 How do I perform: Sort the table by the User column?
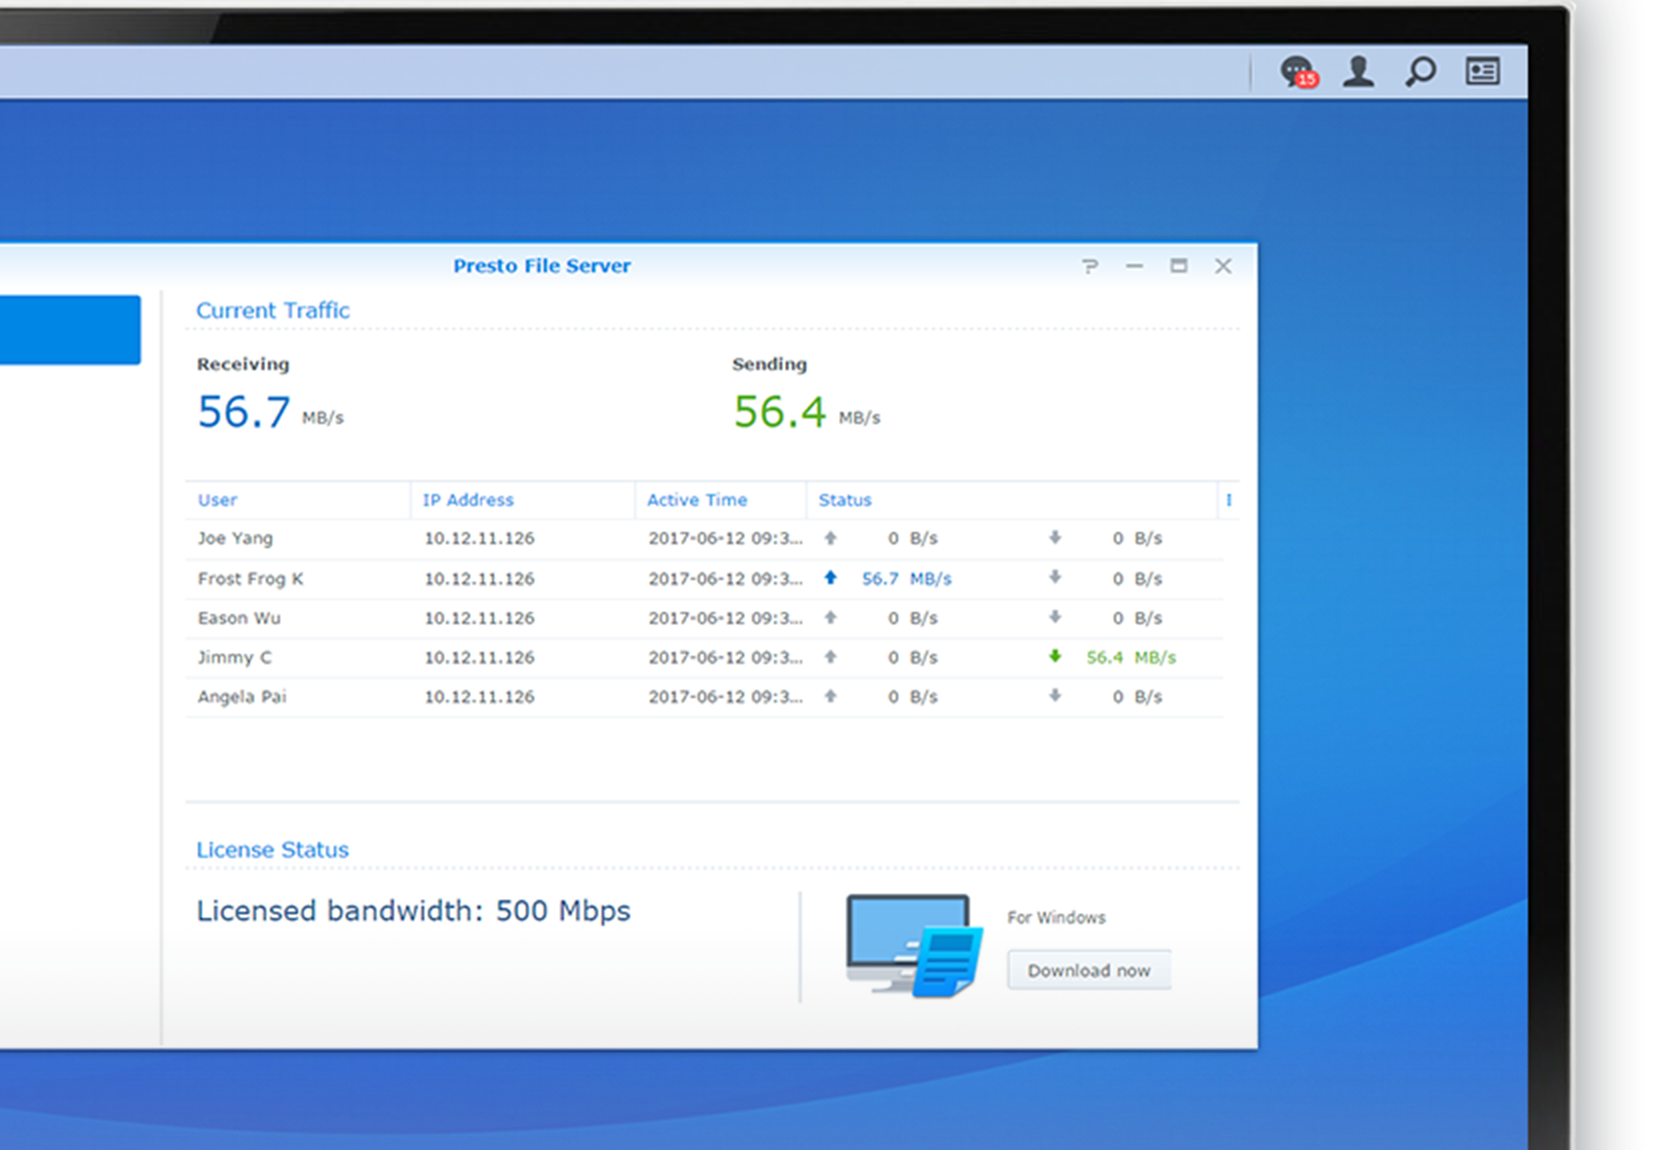click(x=217, y=500)
